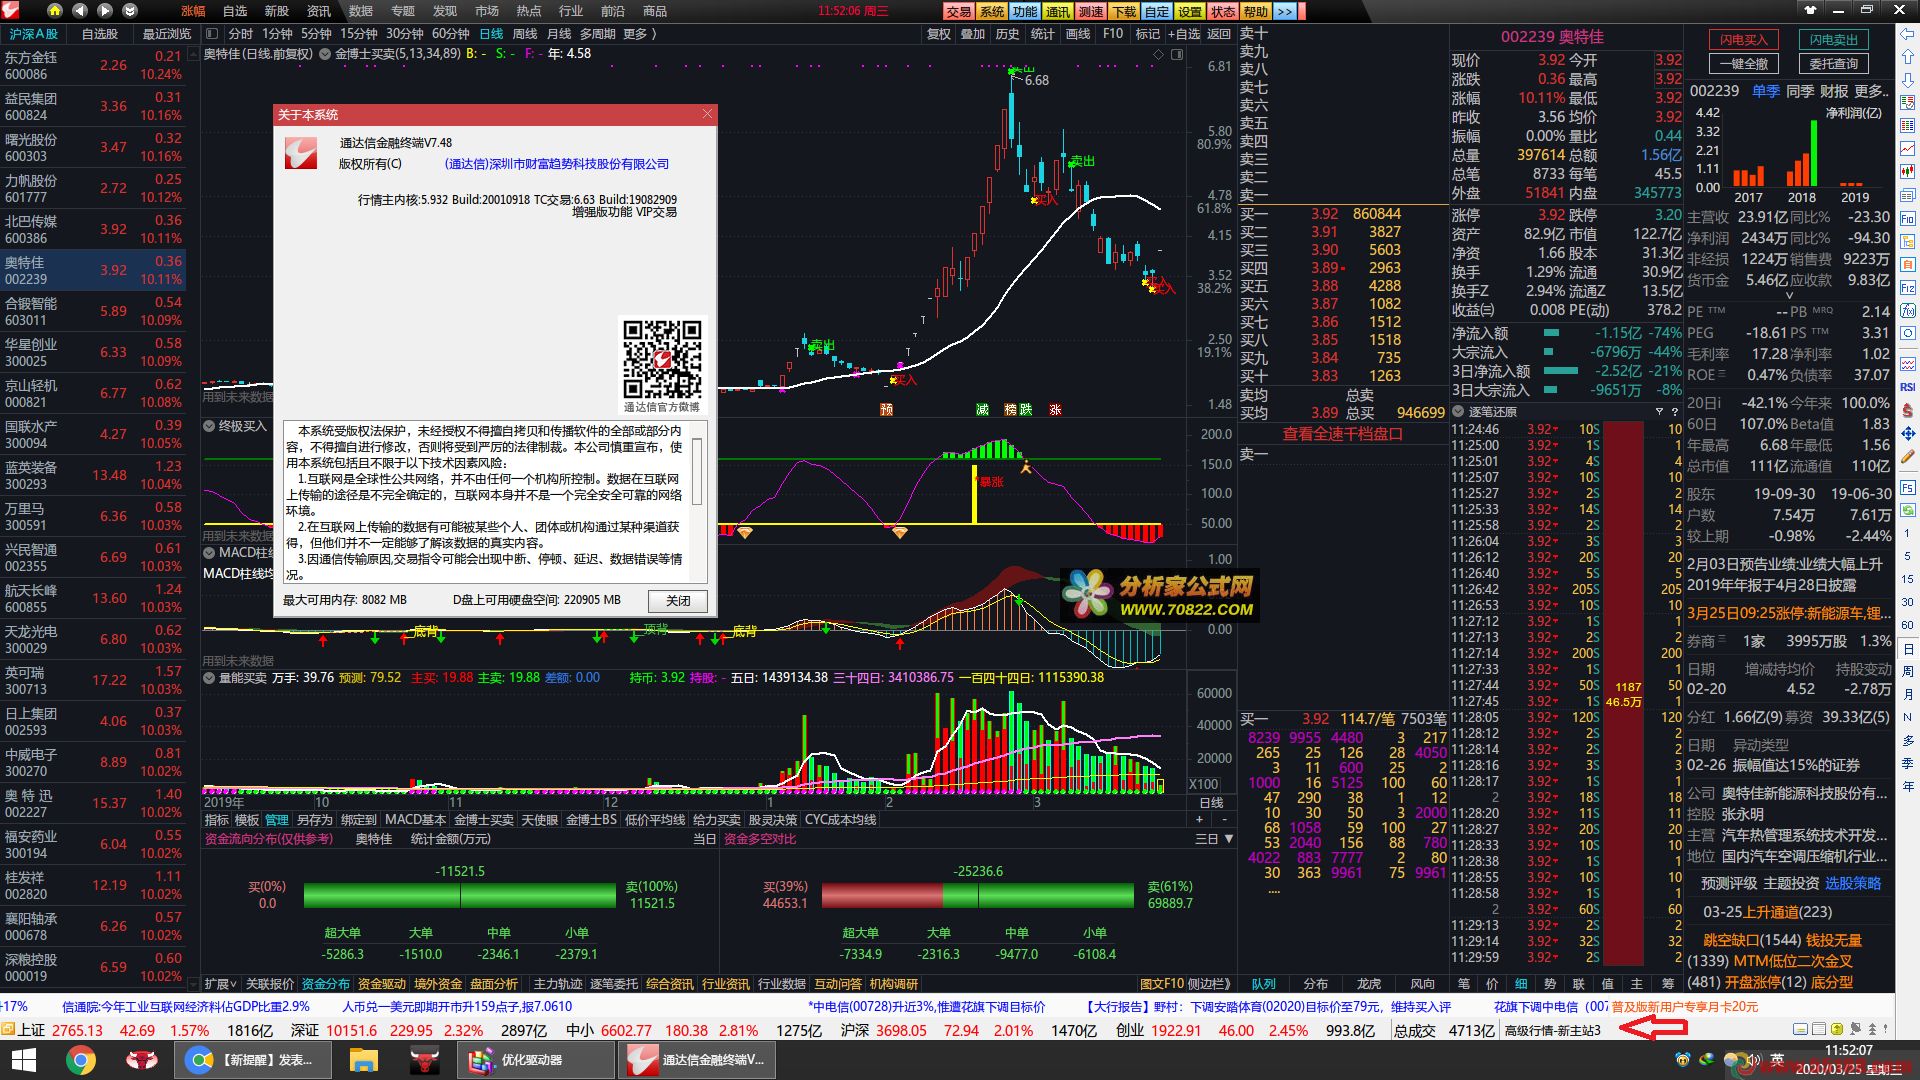Open 优化驱动器 taskbar window
1920x1080 pixels.
click(537, 1060)
